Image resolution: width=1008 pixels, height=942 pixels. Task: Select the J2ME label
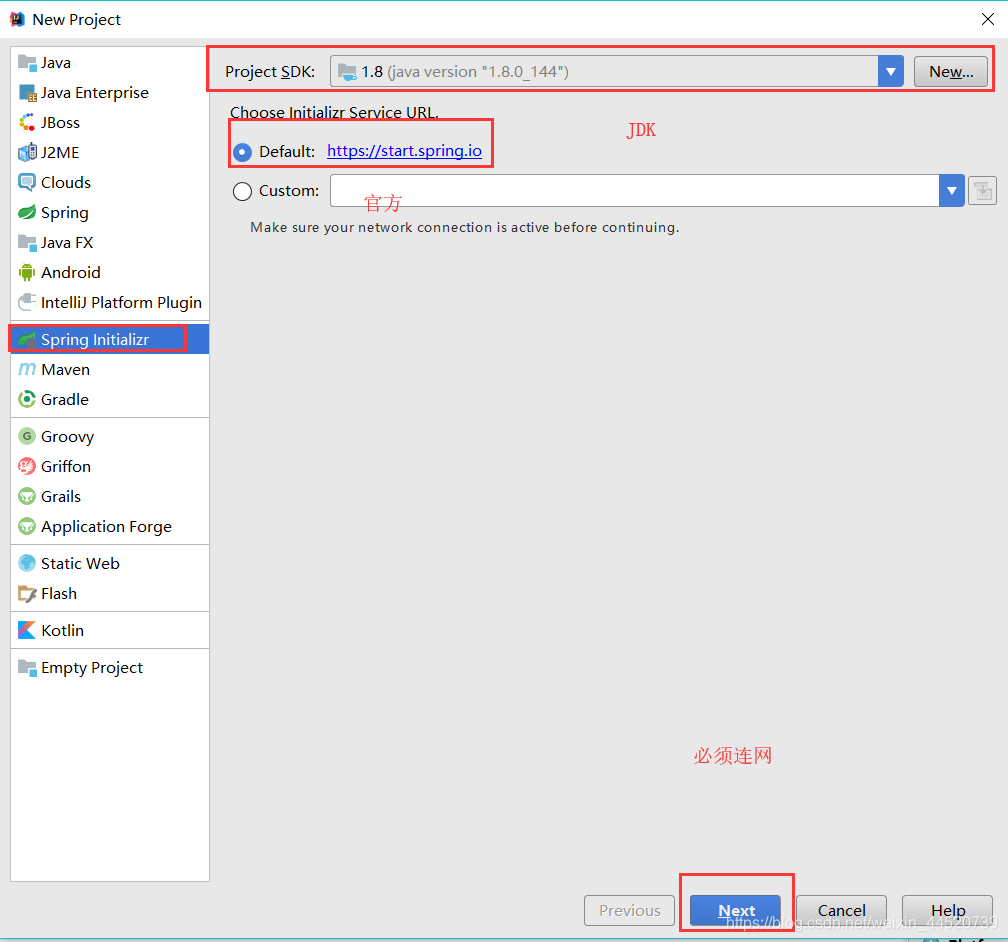tap(60, 153)
